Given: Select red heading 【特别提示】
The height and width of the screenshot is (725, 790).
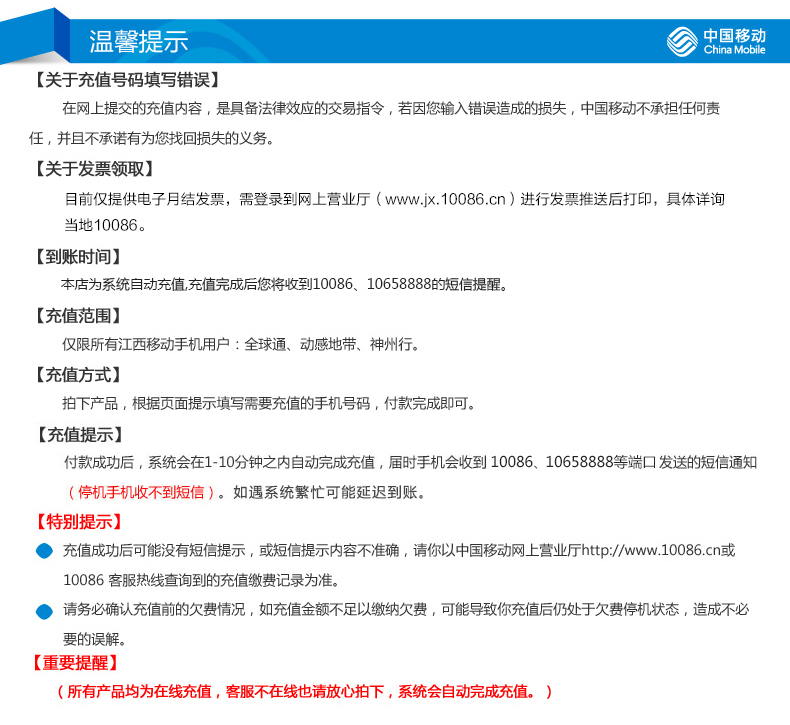Looking at the screenshot, I should pos(78,521).
